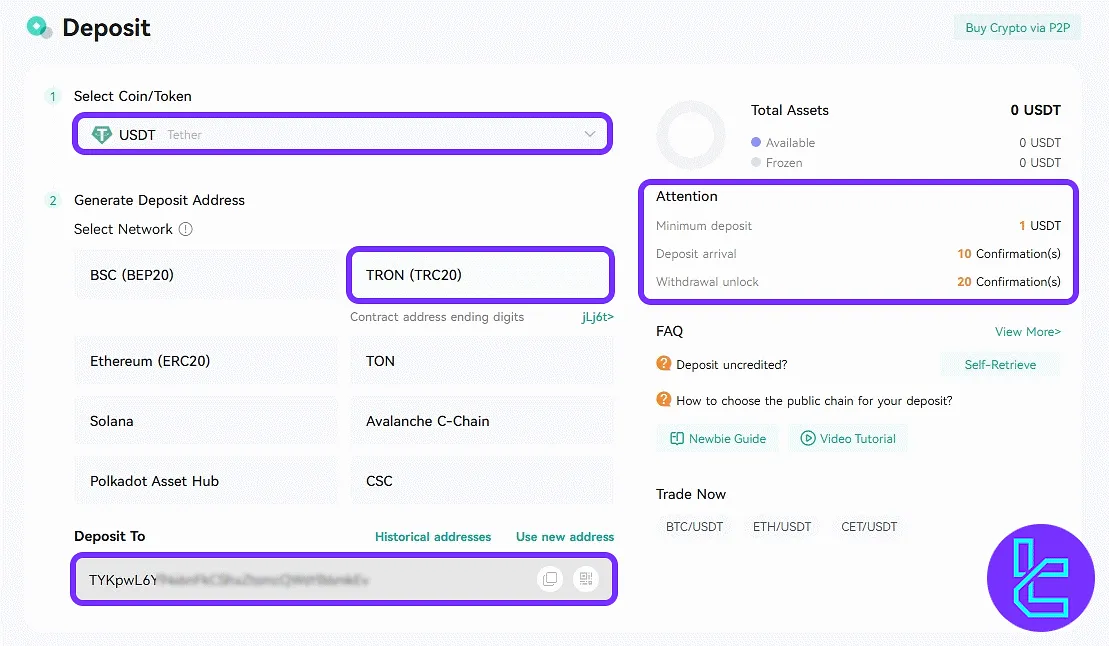This screenshot has width=1109, height=646.
Task: Pick the Avalanche C-Chain network
Action: coord(482,421)
